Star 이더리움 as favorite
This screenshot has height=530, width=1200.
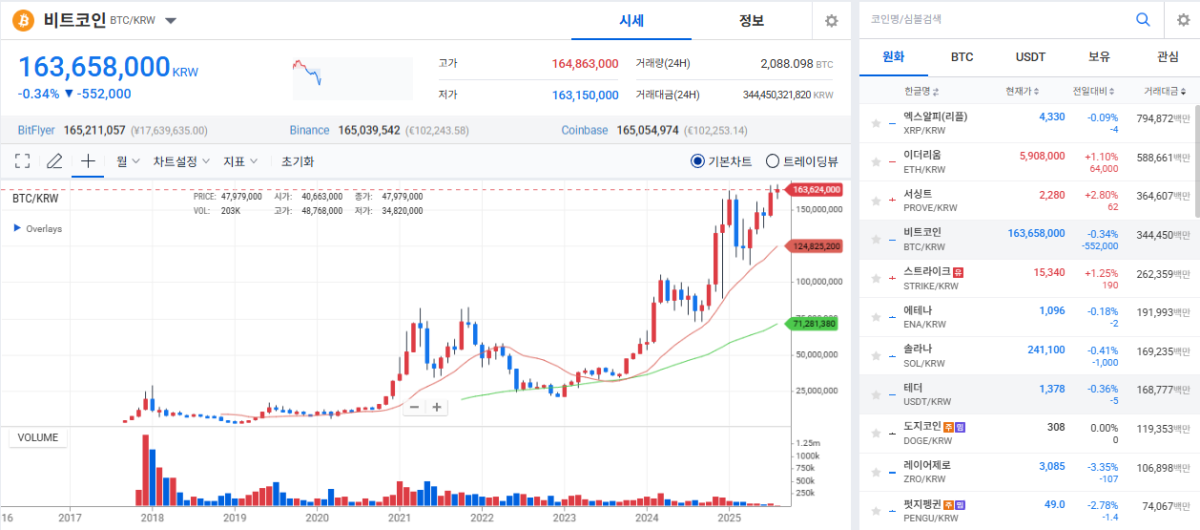tap(876, 162)
